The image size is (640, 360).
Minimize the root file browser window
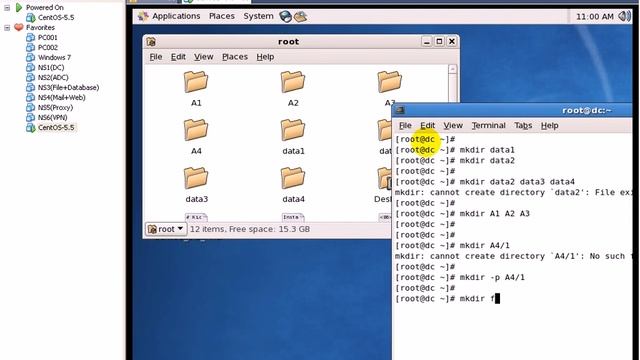(x=427, y=42)
